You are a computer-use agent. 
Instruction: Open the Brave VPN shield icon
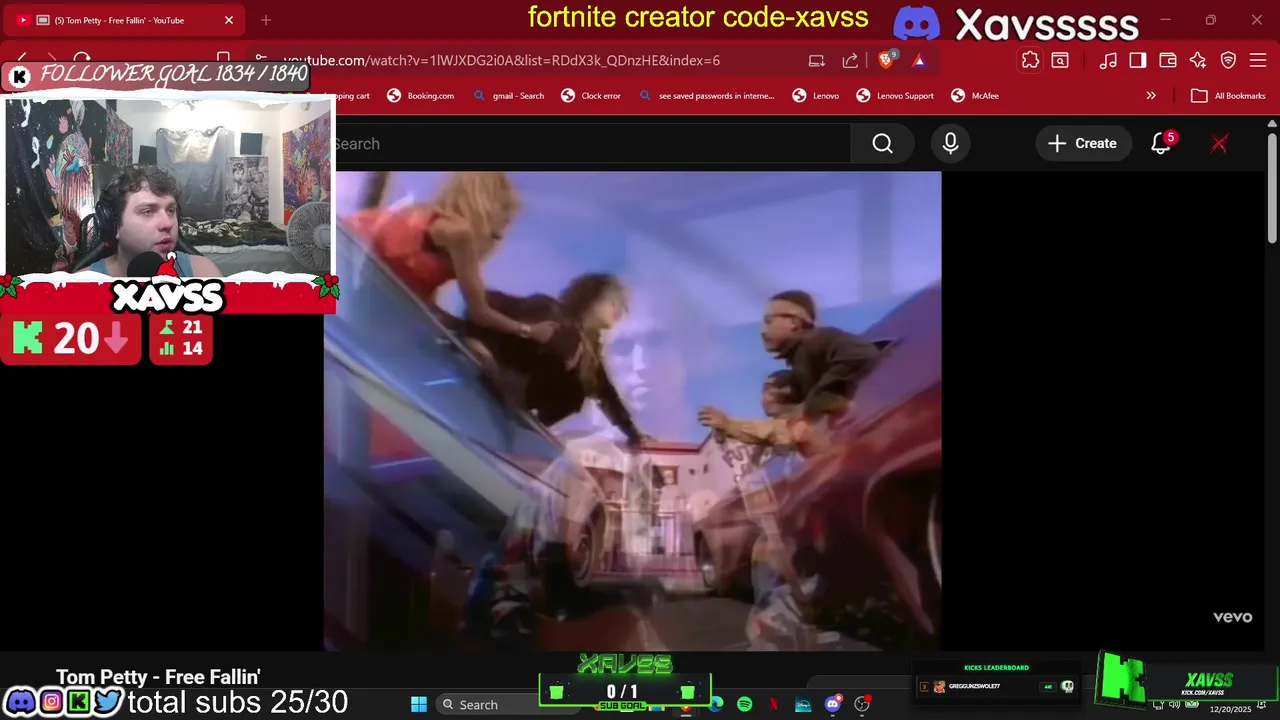(x=1229, y=60)
